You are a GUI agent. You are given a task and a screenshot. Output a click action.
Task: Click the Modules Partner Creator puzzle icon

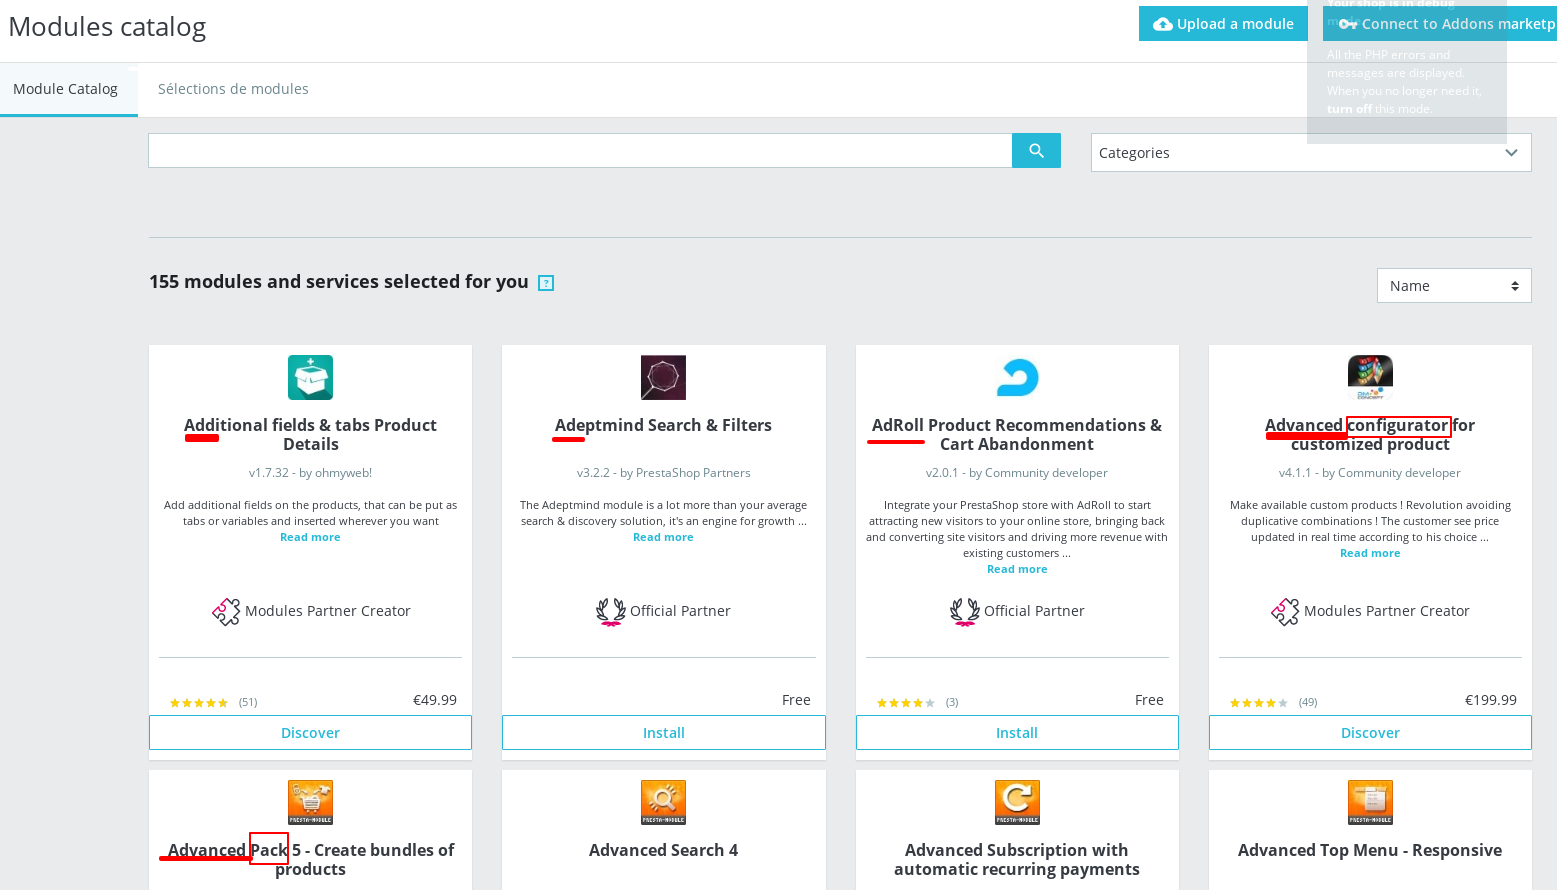227,611
